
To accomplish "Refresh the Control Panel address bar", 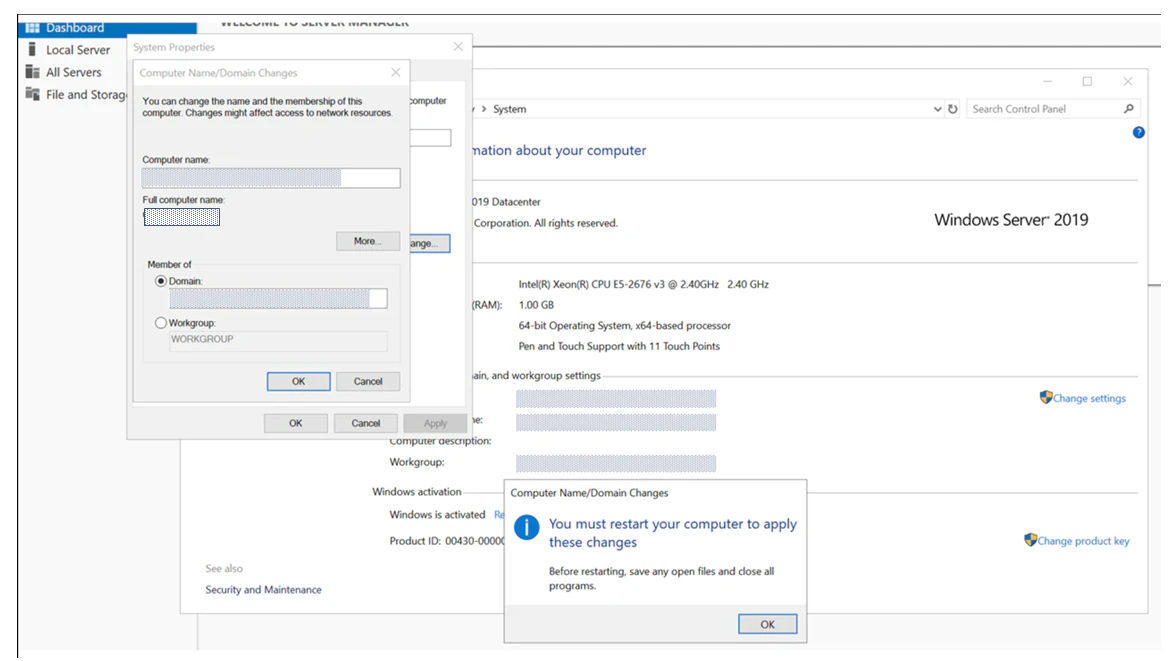I will (x=953, y=109).
